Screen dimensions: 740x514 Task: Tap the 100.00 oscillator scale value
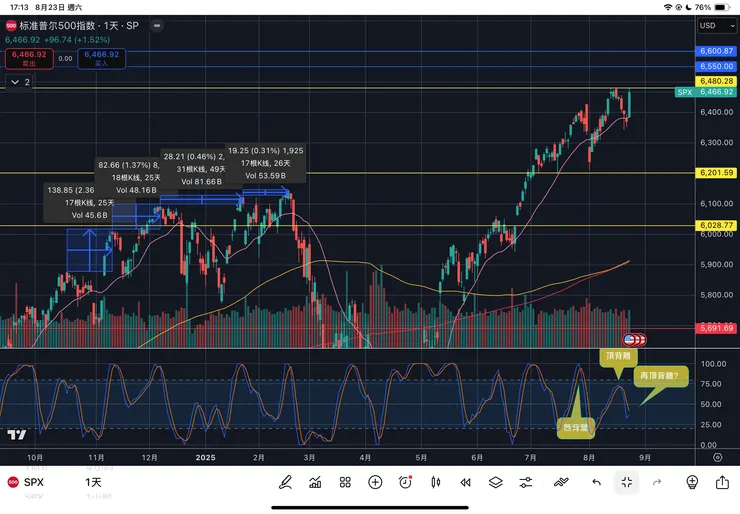714,364
